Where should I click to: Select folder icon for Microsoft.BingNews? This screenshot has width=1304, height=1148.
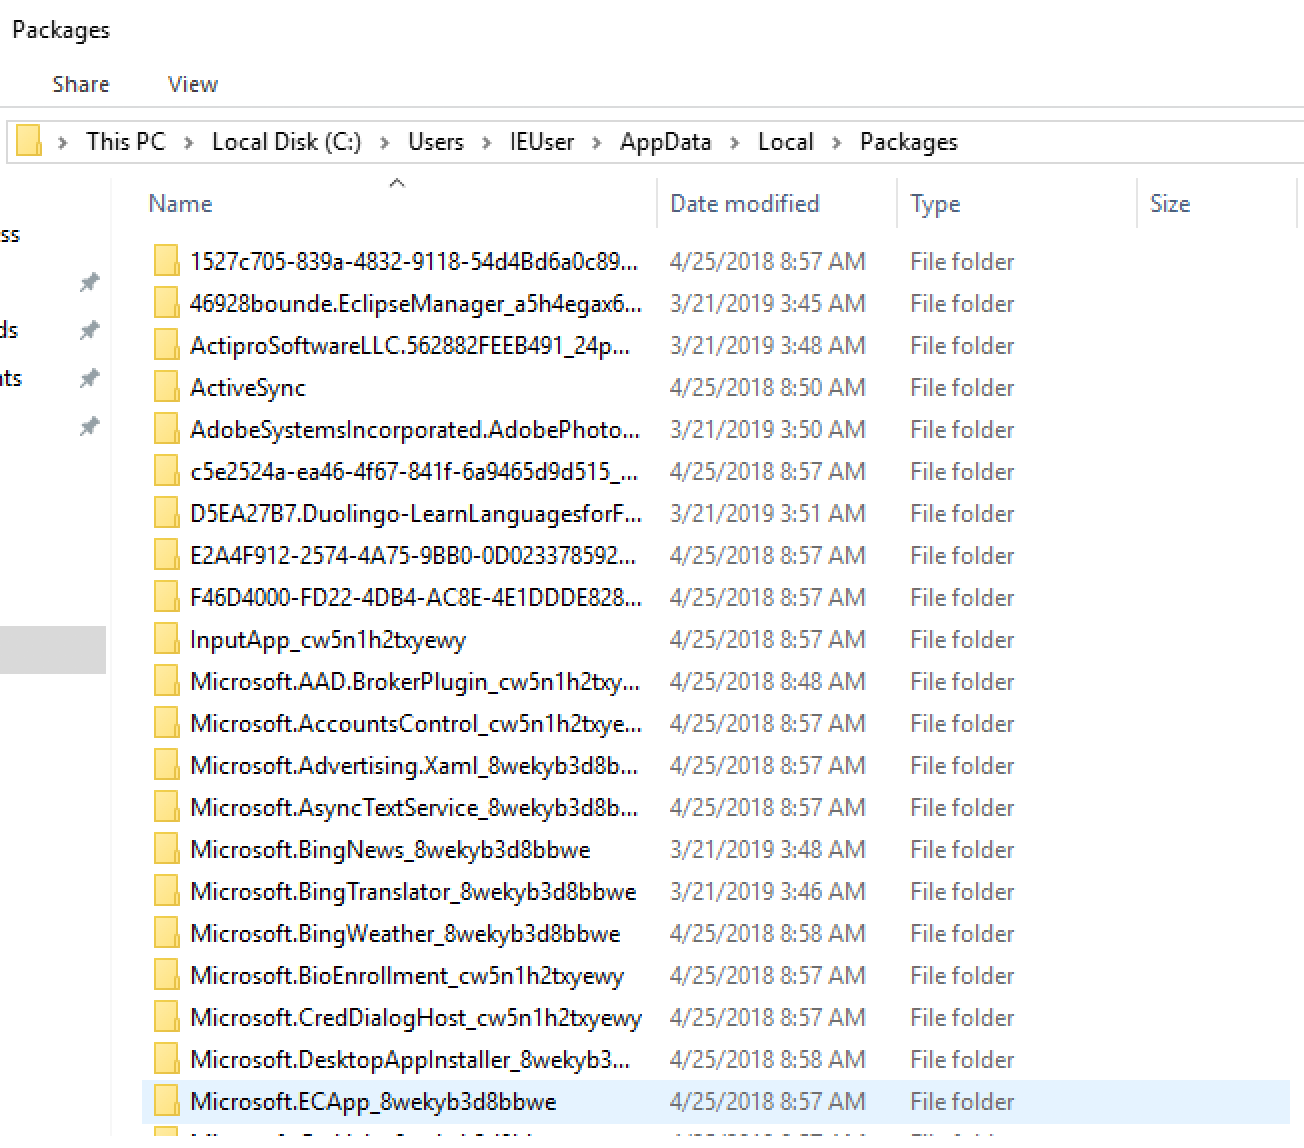tap(166, 849)
